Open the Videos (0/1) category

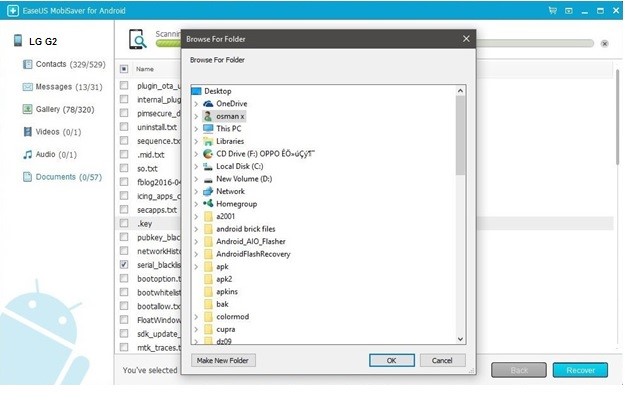coord(52,132)
